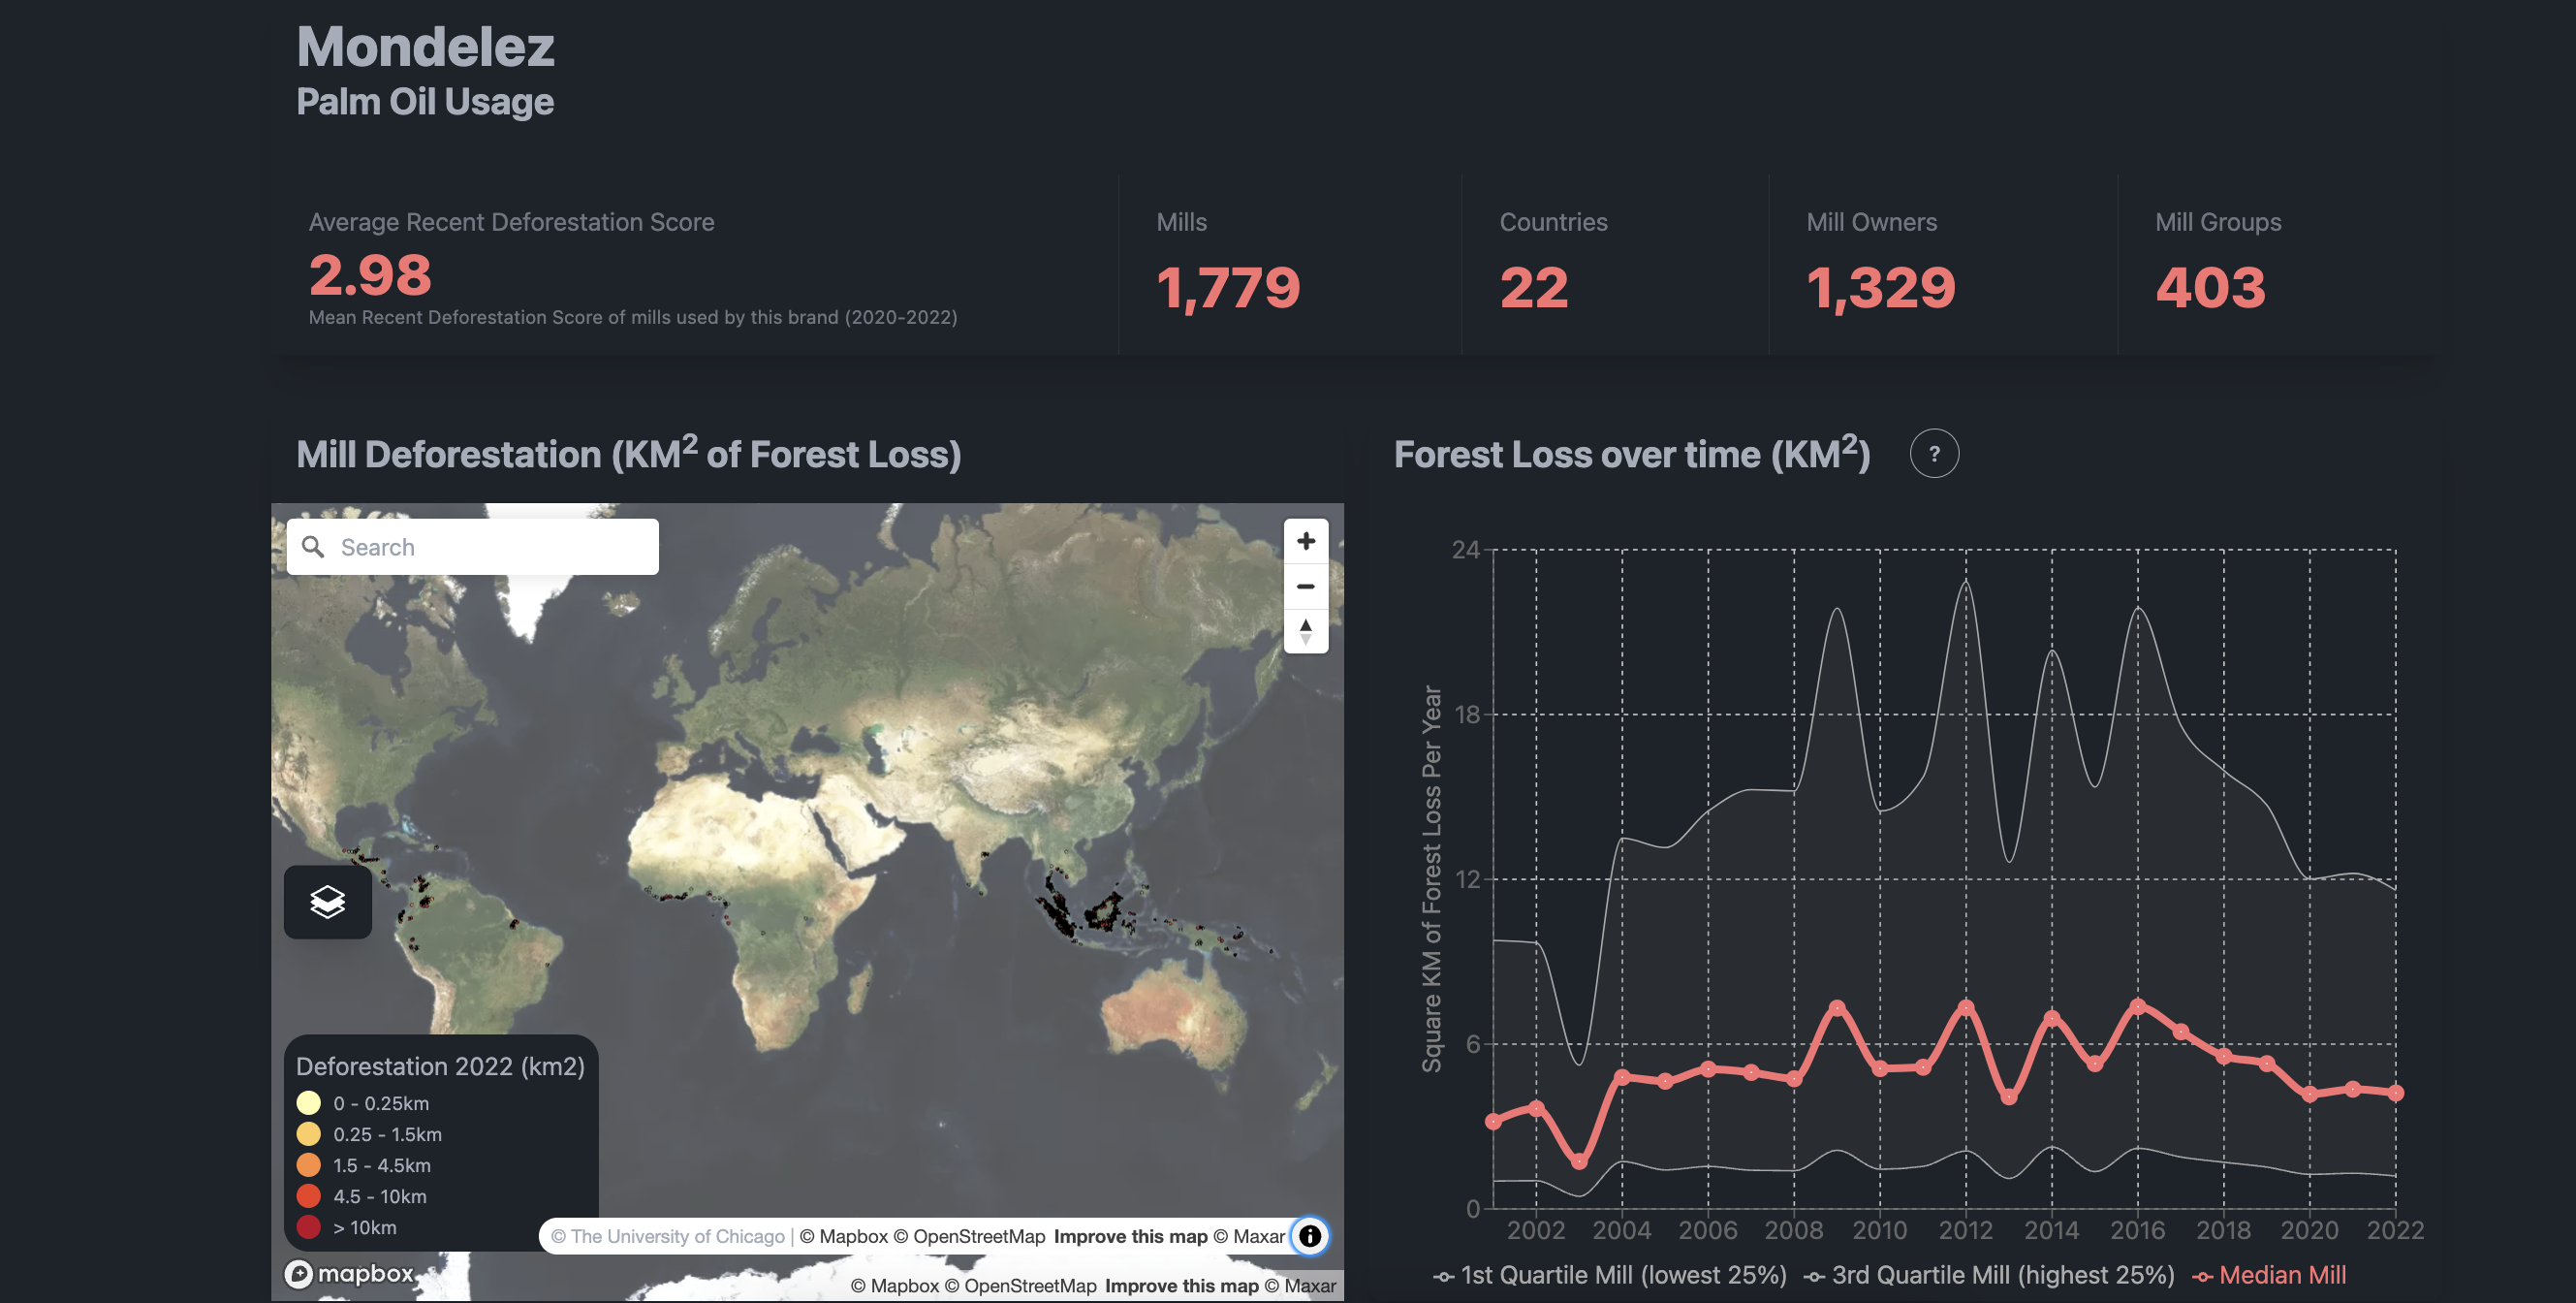Zoom out on the map with minus button
The width and height of the screenshot is (2576, 1303).
coord(1306,586)
